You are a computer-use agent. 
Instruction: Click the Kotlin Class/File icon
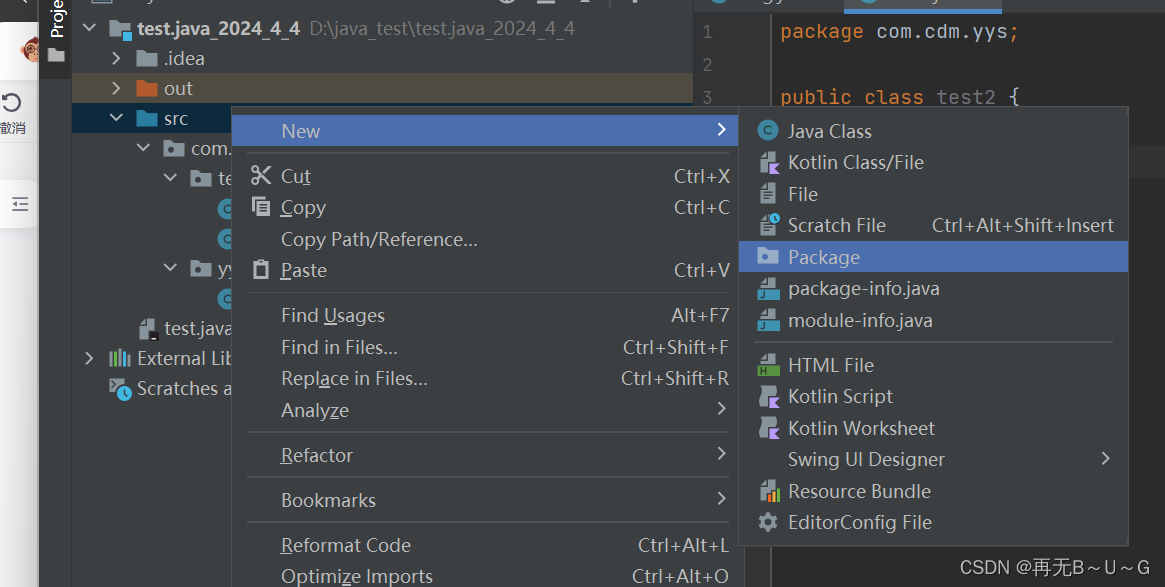768,163
